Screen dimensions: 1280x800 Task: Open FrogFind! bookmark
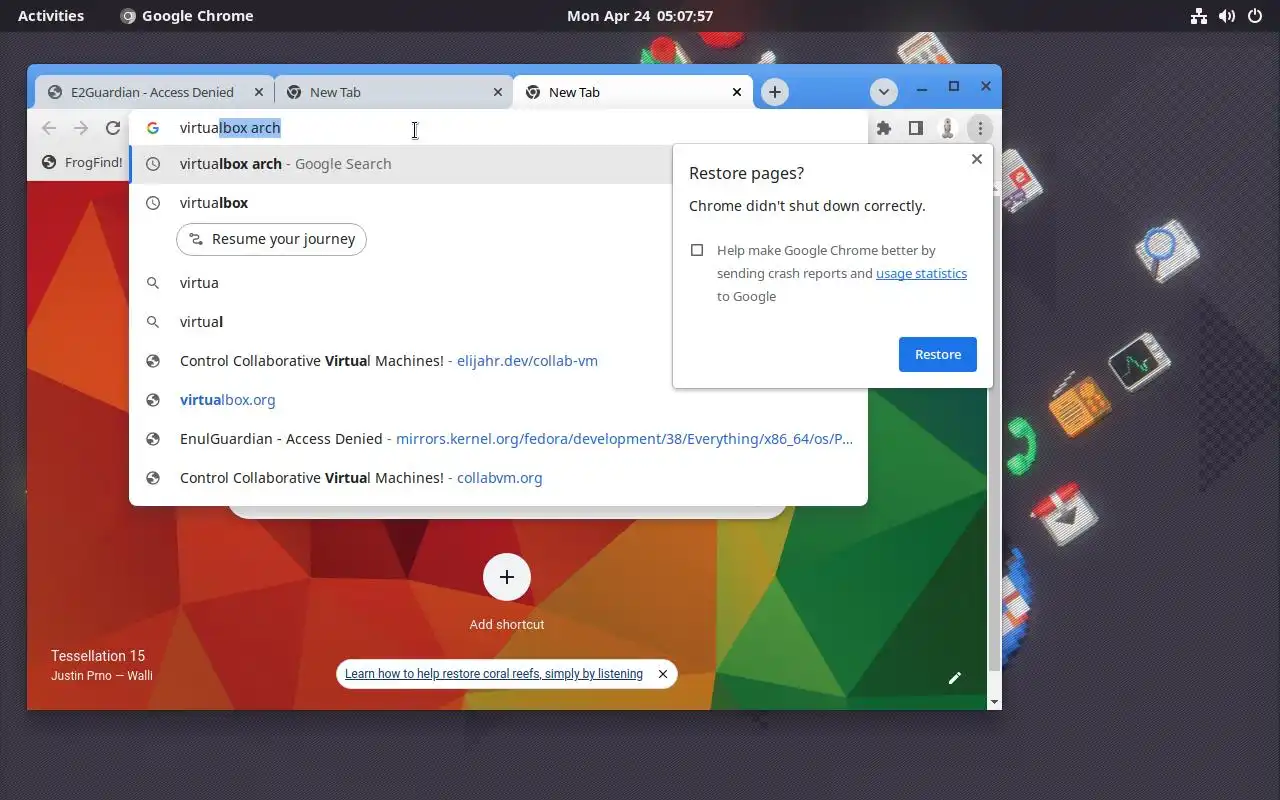(x=82, y=162)
